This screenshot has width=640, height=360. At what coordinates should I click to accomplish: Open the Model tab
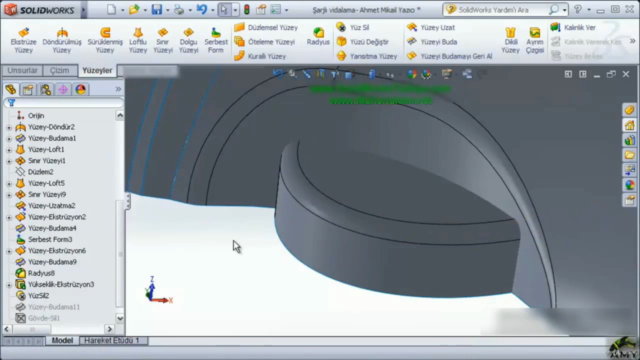click(62, 340)
